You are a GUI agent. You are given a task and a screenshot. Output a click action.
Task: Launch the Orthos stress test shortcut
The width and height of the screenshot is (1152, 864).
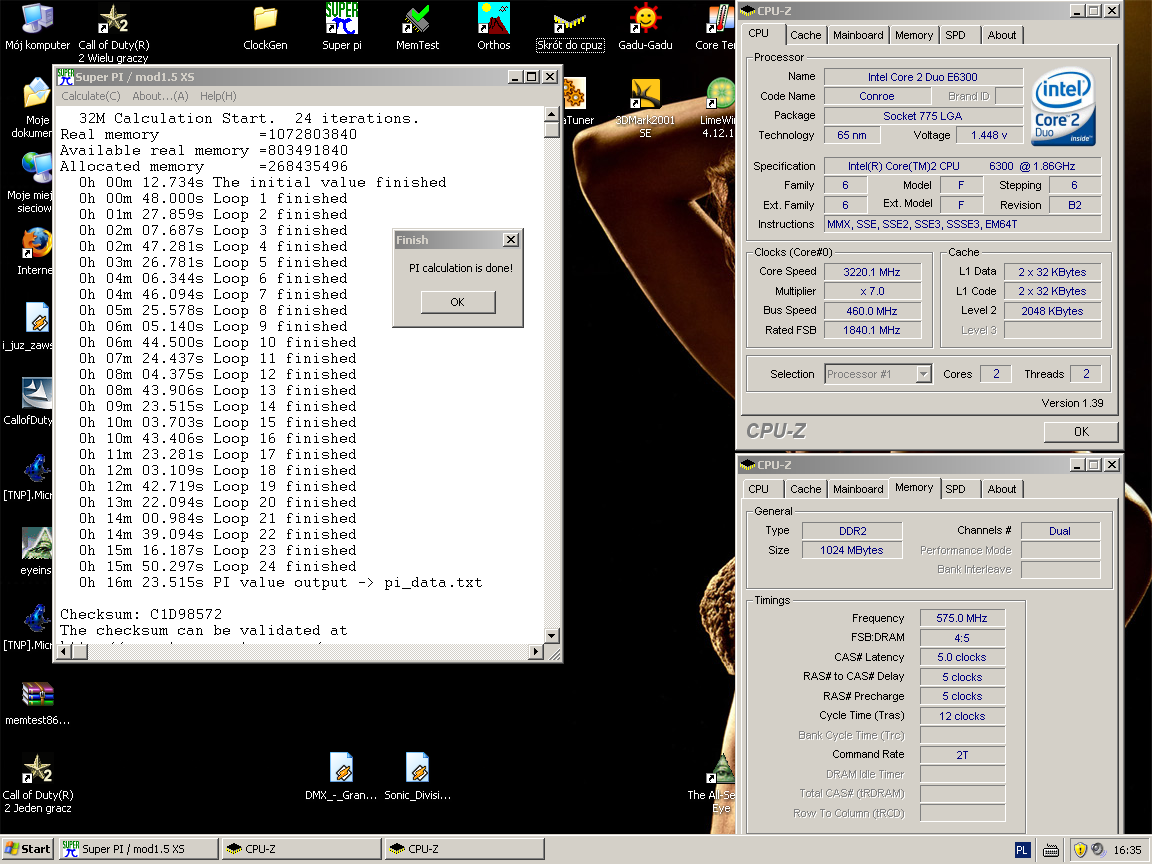click(493, 19)
